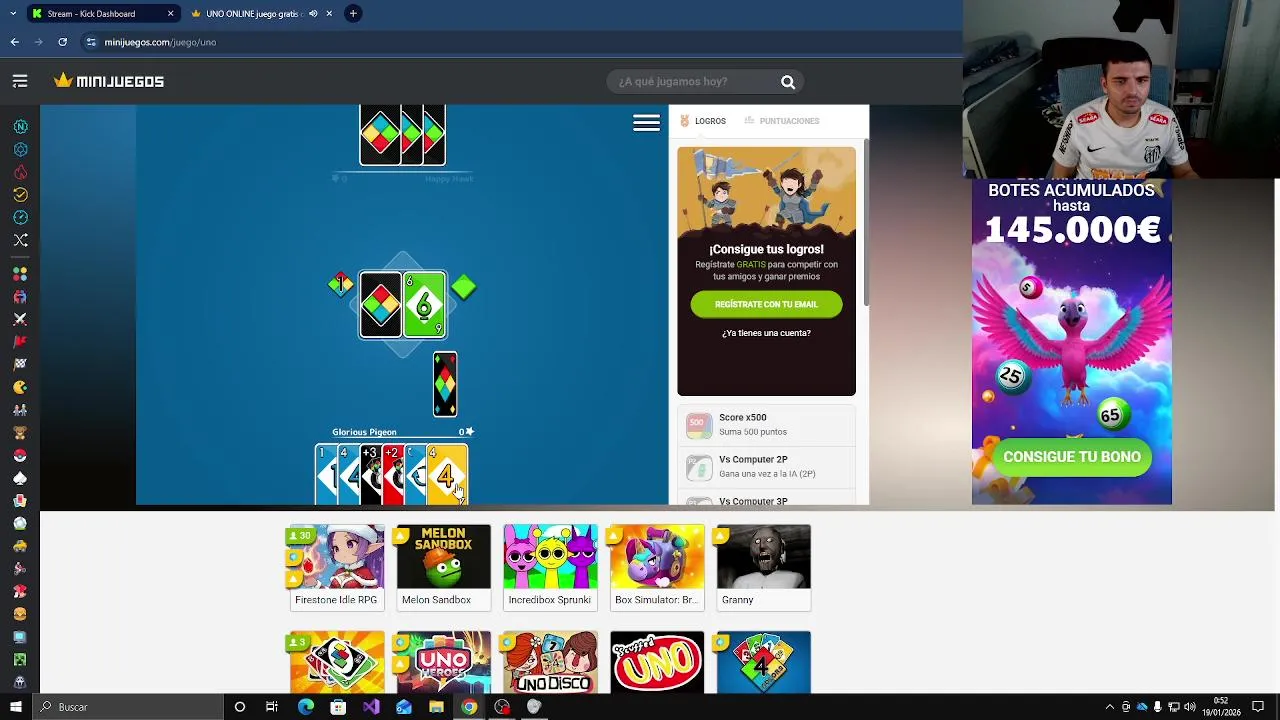1280x720 pixels.
Task: Select the LOGROS tab
Action: (703, 121)
